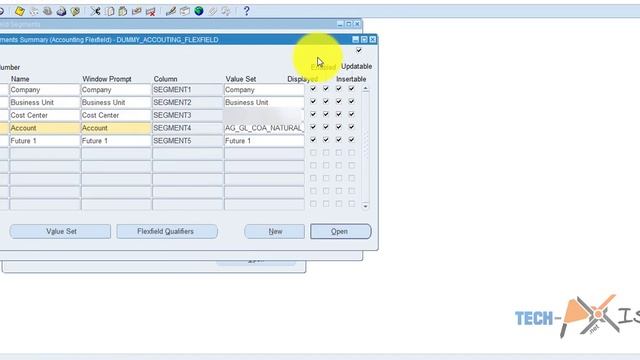640x360 pixels.
Task: Toggle Enabled checkbox for Company segment
Action: pyautogui.click(x=326, y=89)
